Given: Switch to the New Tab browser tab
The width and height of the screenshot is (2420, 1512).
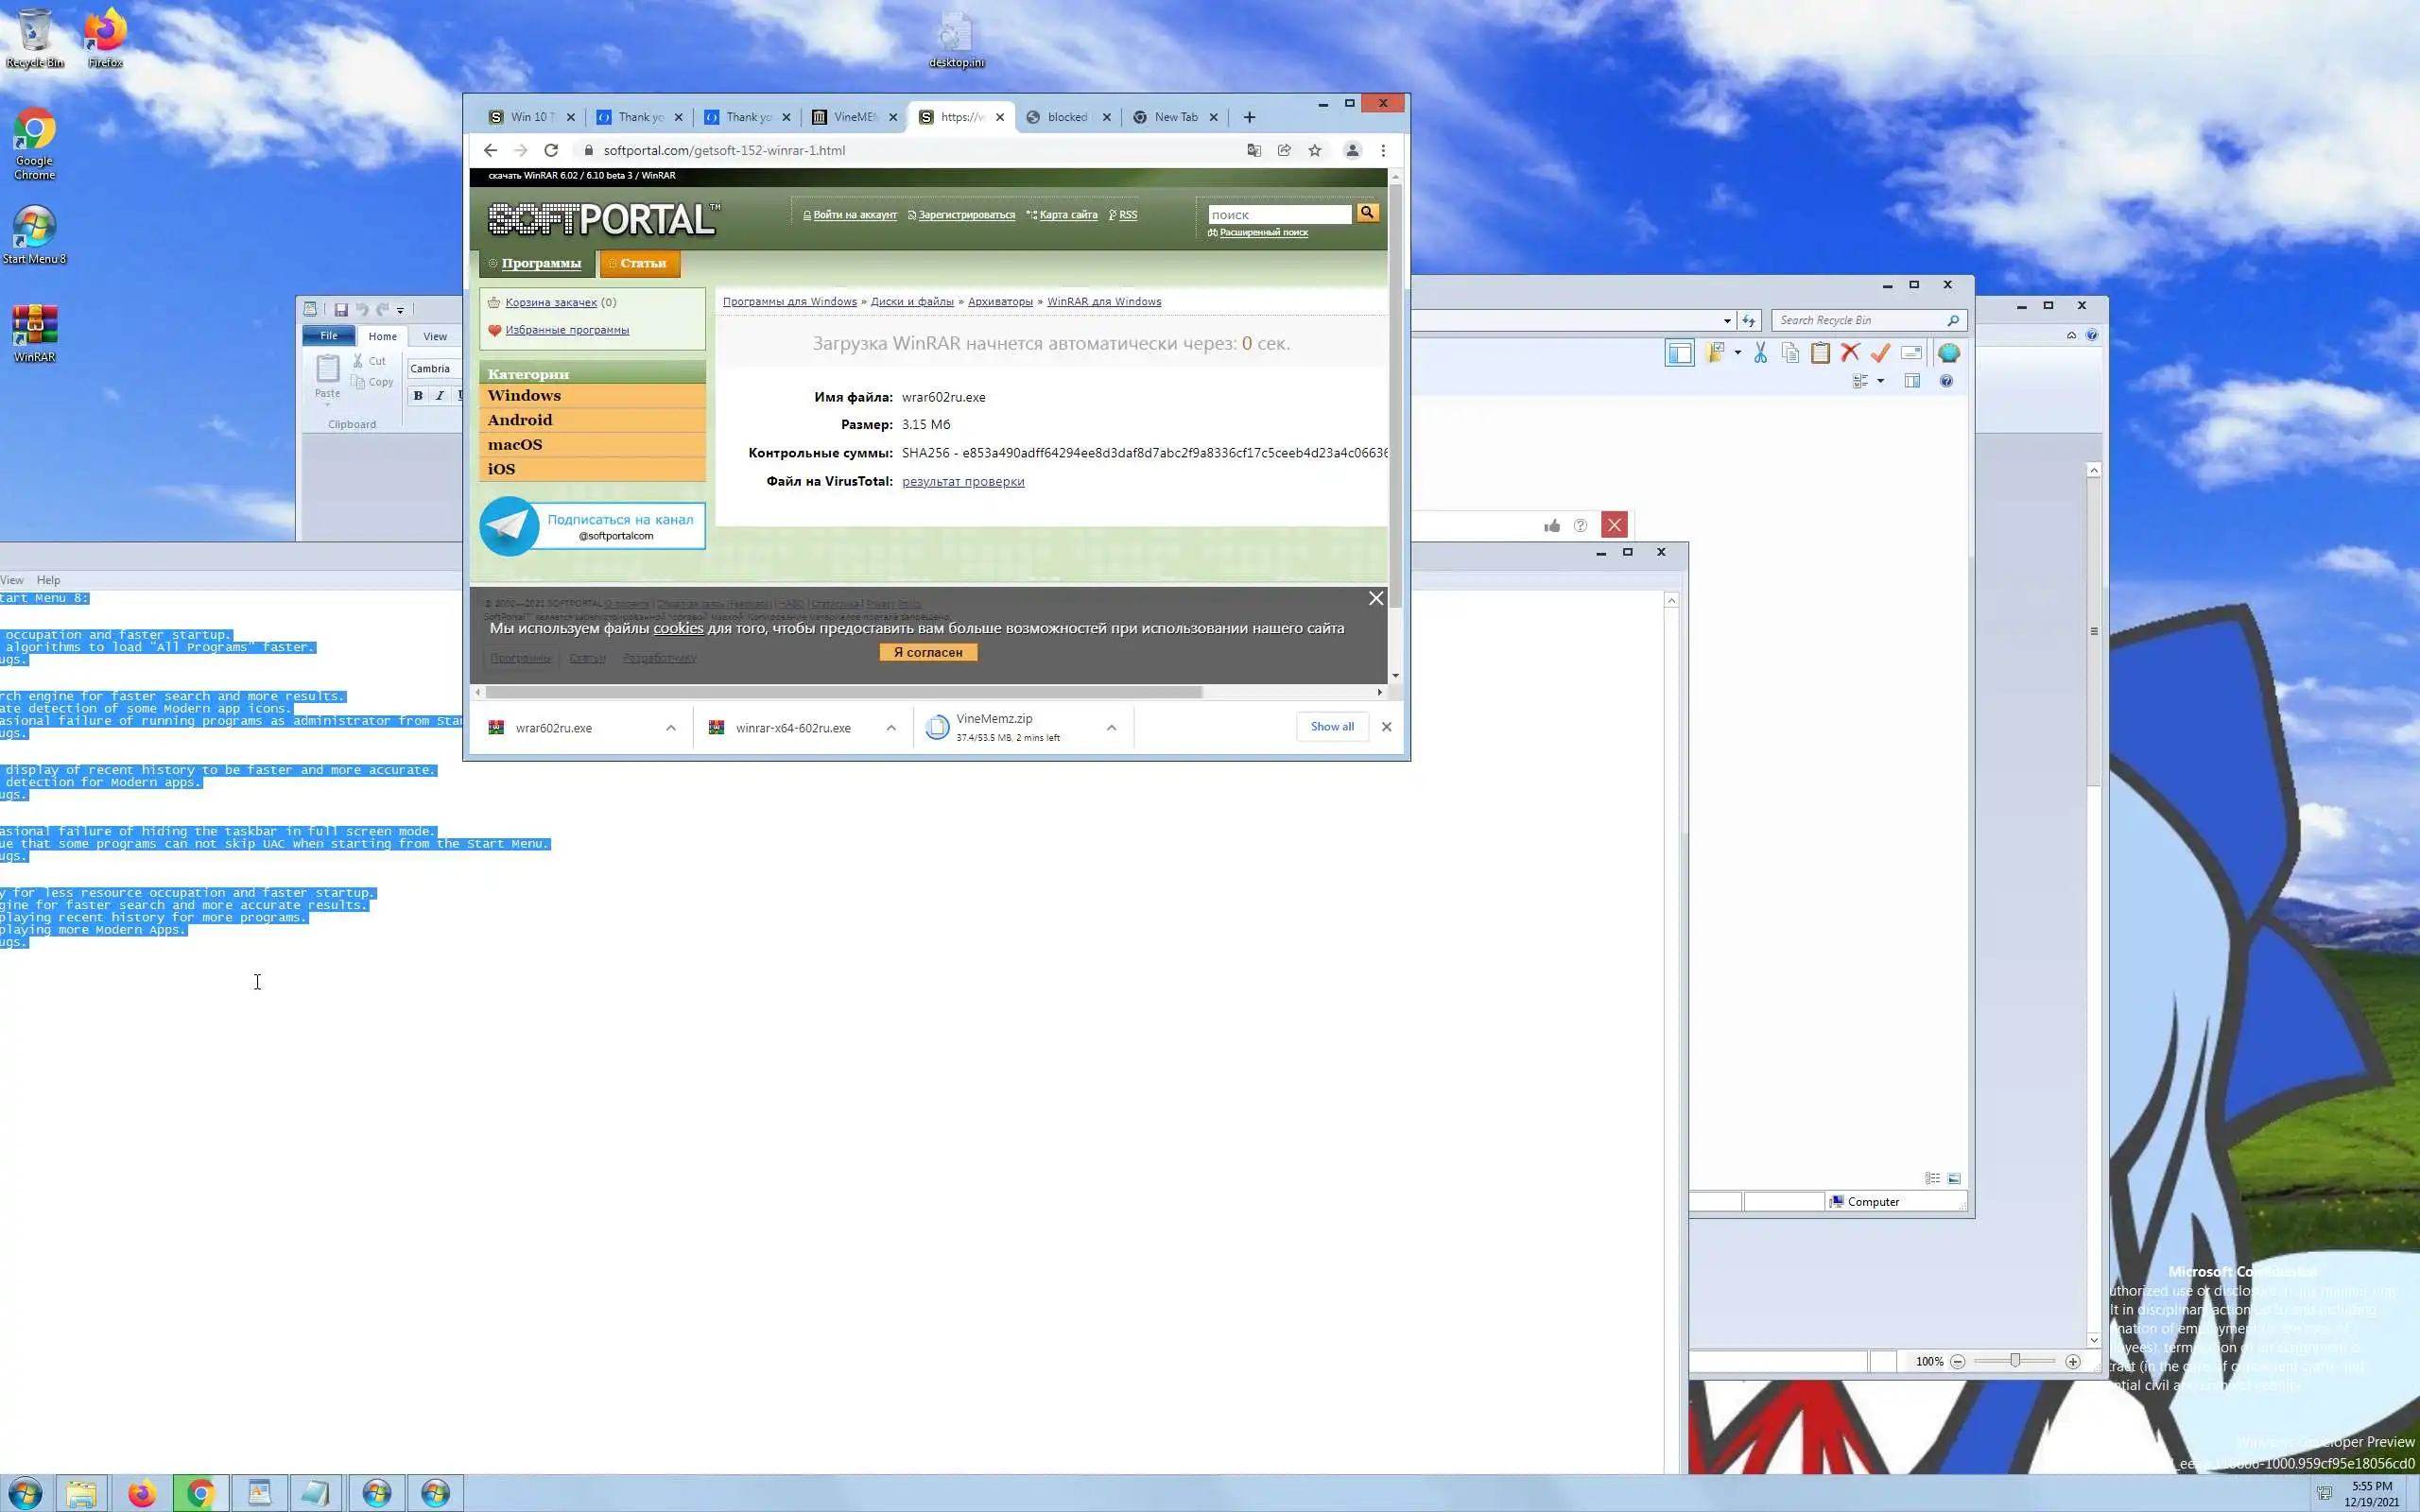Looking at the screenshot, I should pos(1175,117).
